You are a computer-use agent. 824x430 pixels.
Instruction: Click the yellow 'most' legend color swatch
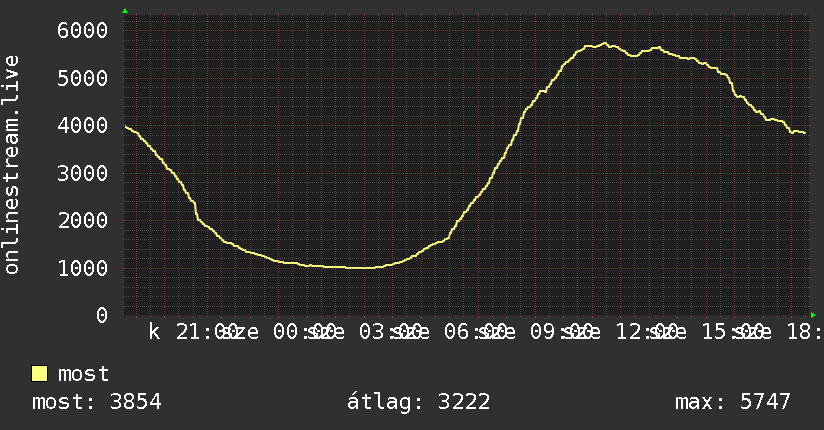pyautogui.click(x=39, y=374)
